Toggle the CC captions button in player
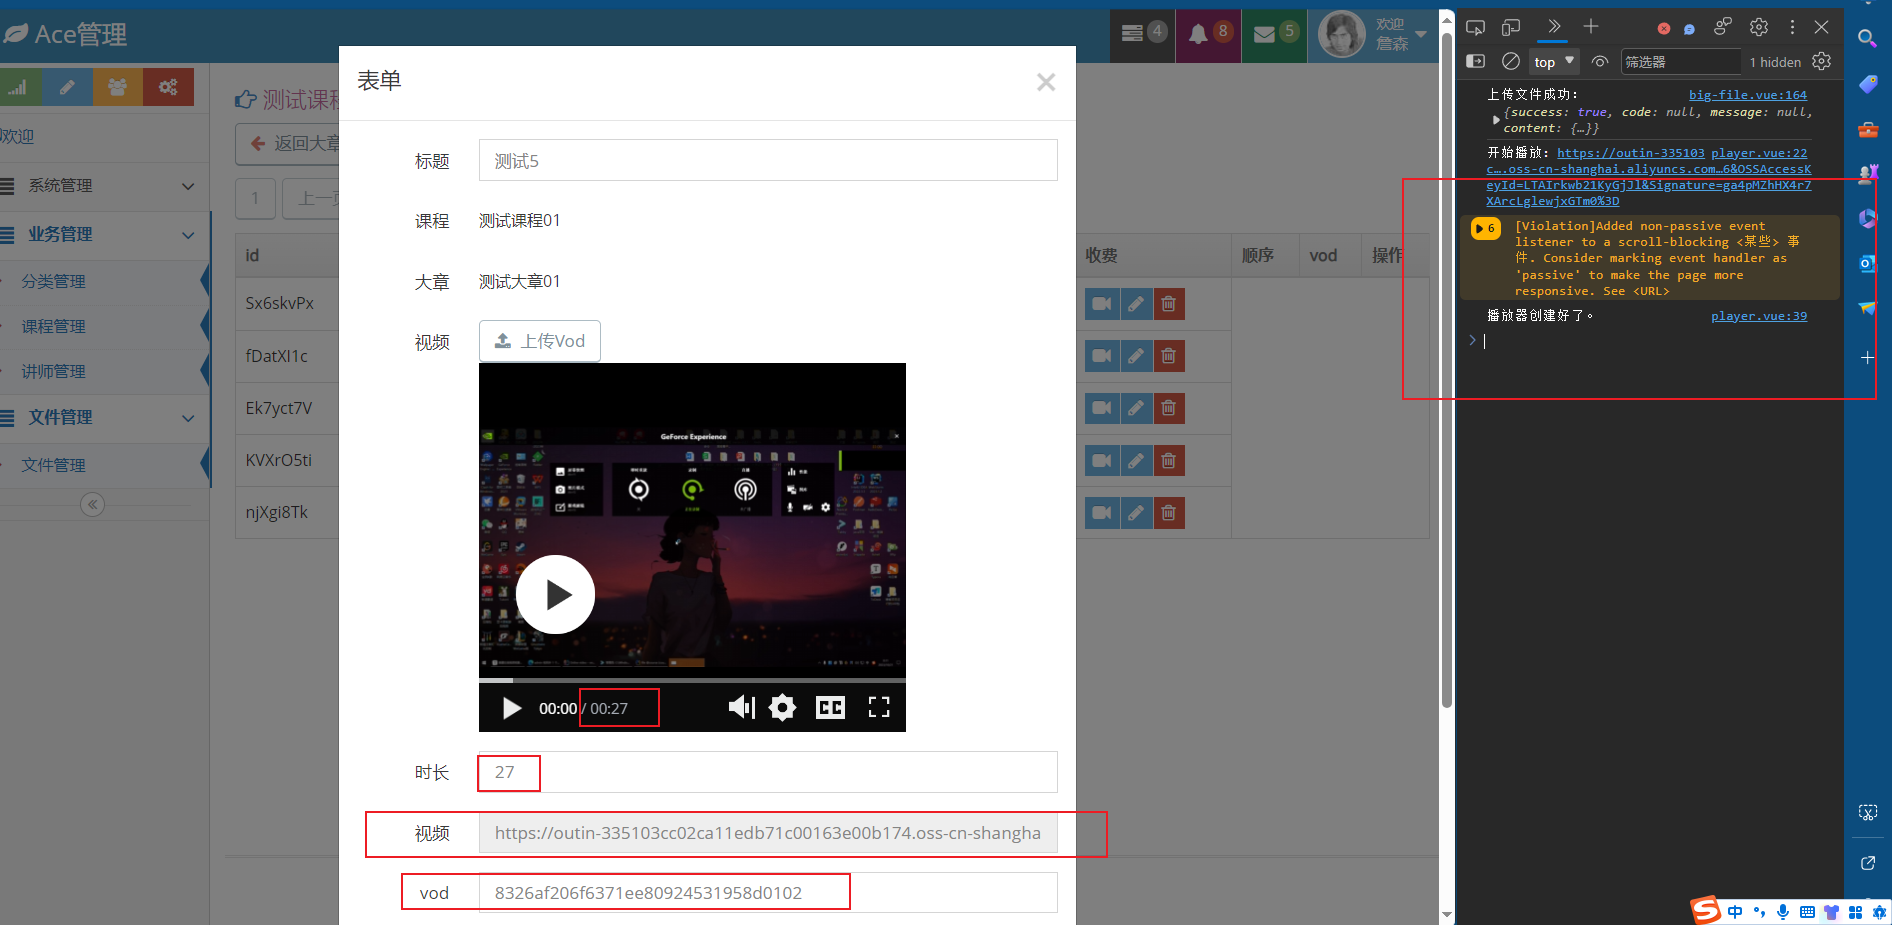Image resolution: width=1892 pixels, height=925 pixels. 831,708
